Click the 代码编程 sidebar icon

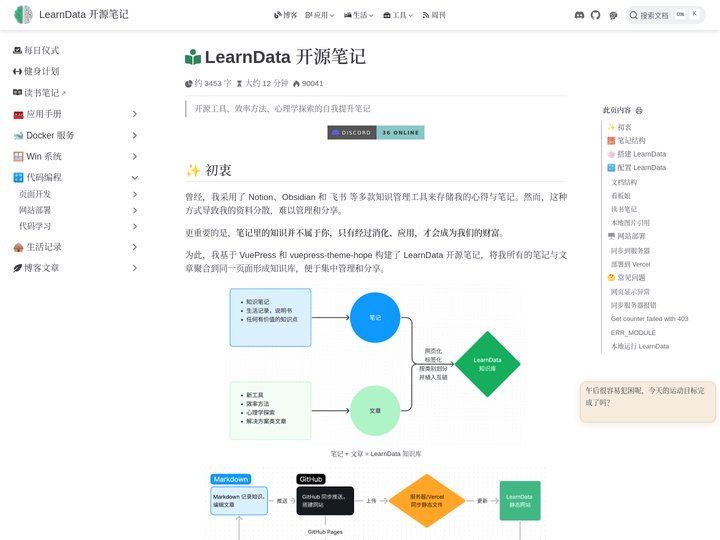[x=18, y=177]
